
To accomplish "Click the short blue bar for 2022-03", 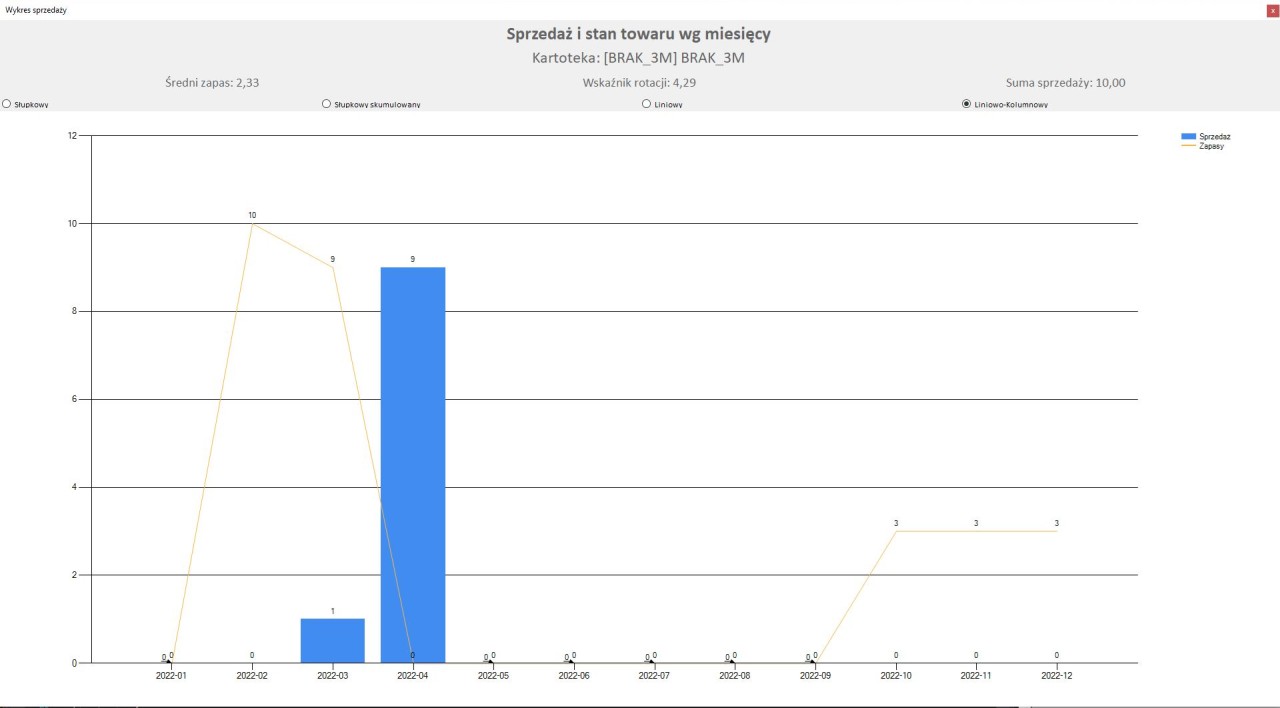I will point(332,640).
